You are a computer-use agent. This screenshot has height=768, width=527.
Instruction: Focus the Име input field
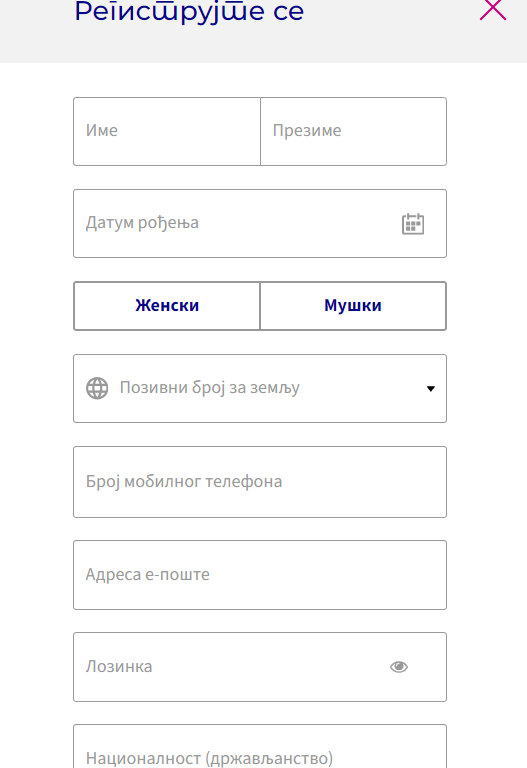pos(167,131)
